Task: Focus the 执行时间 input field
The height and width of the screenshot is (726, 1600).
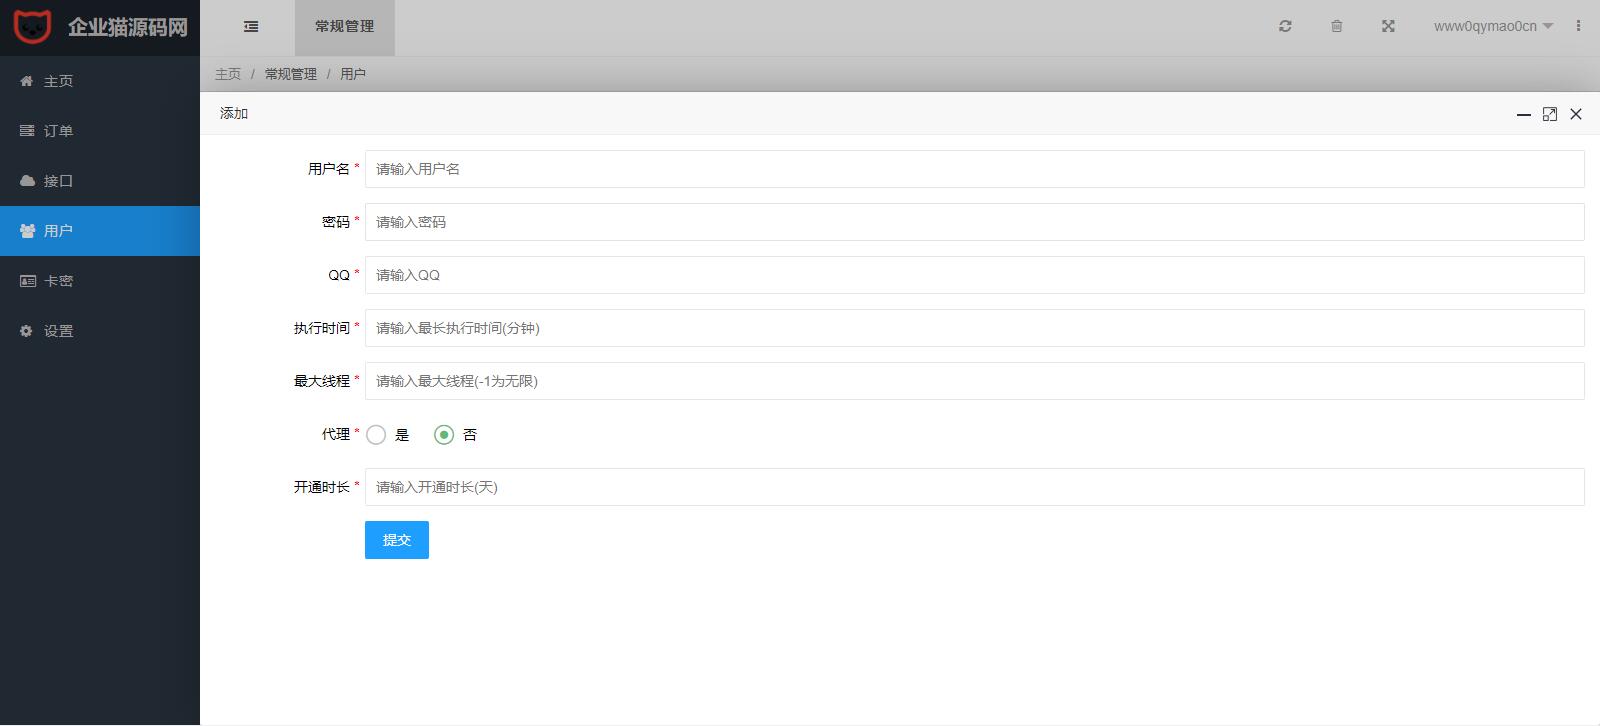Action: click(x=975, y=328)
